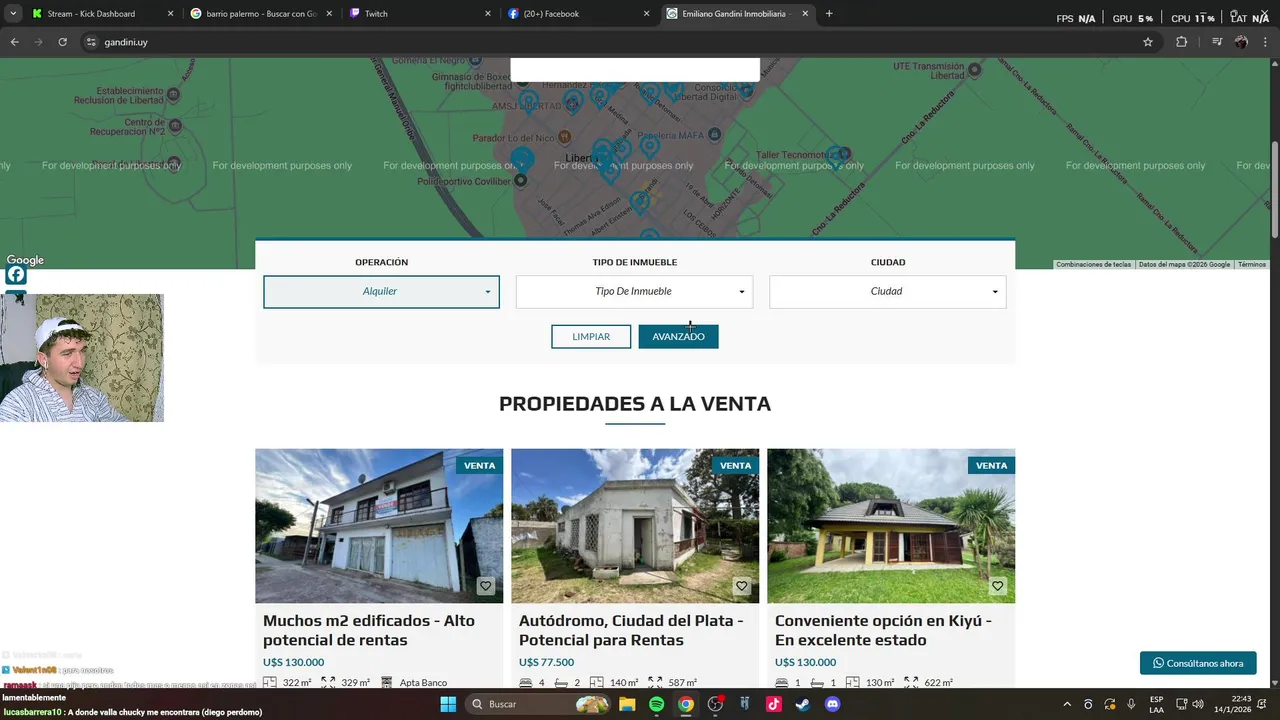Click the Parador Lo del Nico map marker

[x=564, y=137]
